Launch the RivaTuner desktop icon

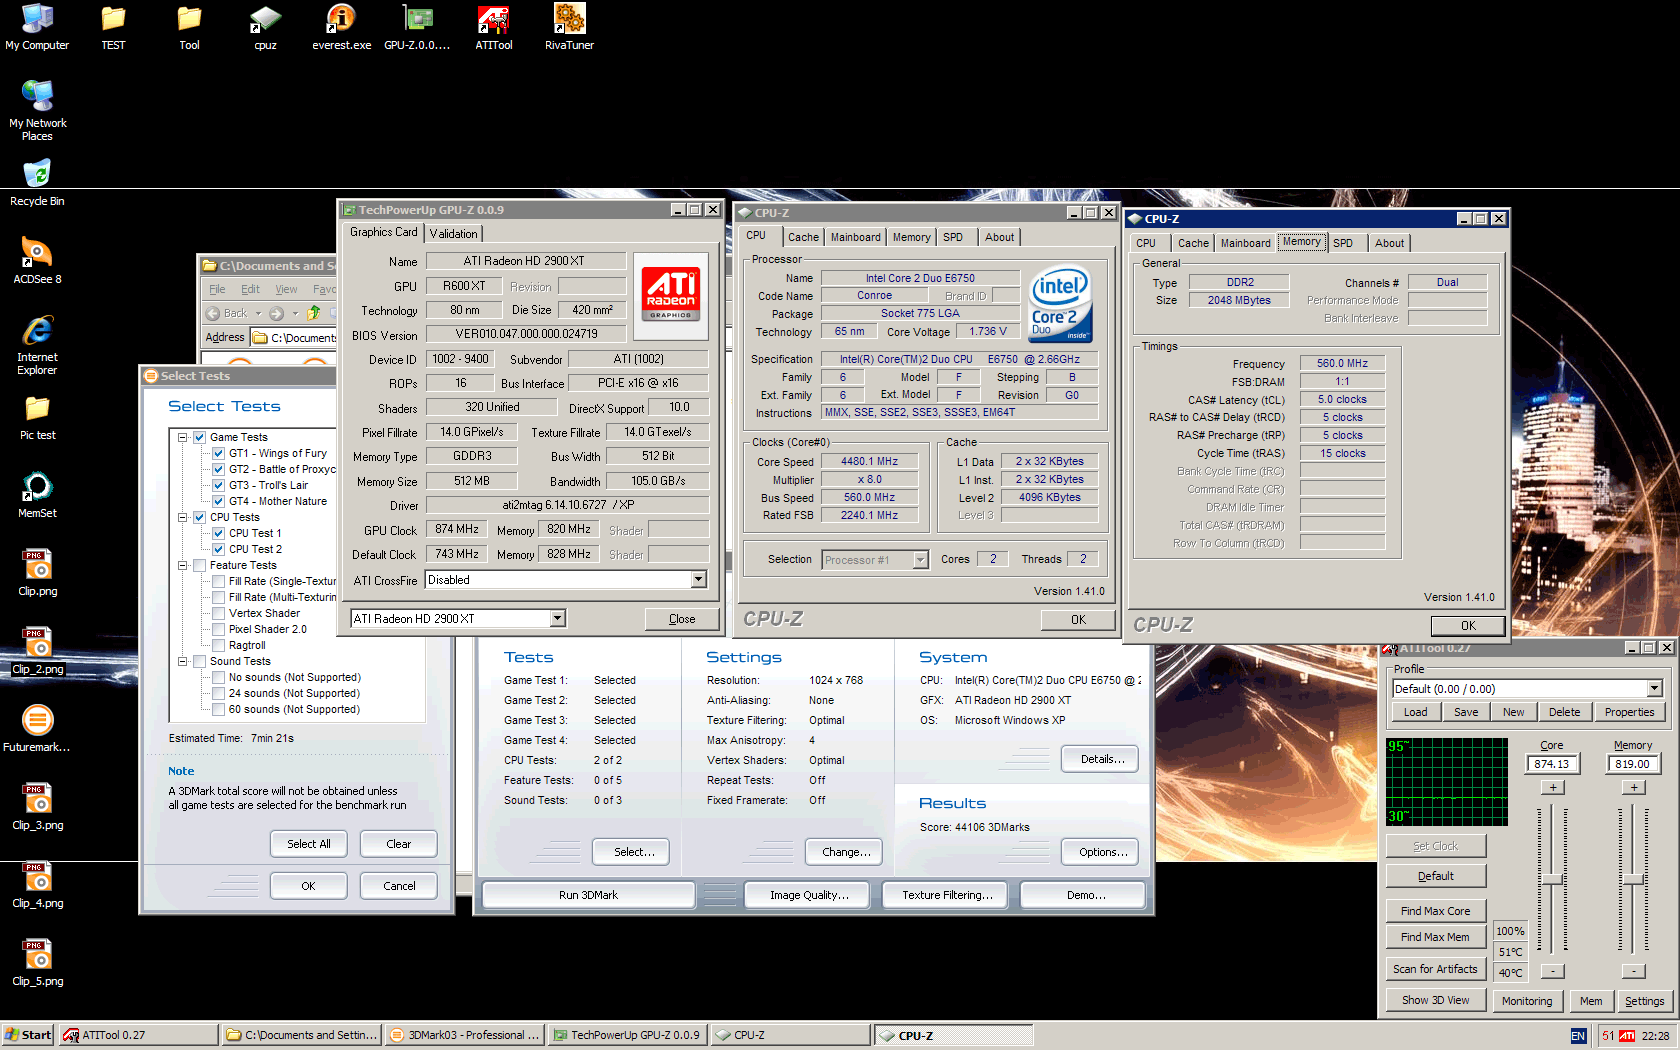click(569, 27)
